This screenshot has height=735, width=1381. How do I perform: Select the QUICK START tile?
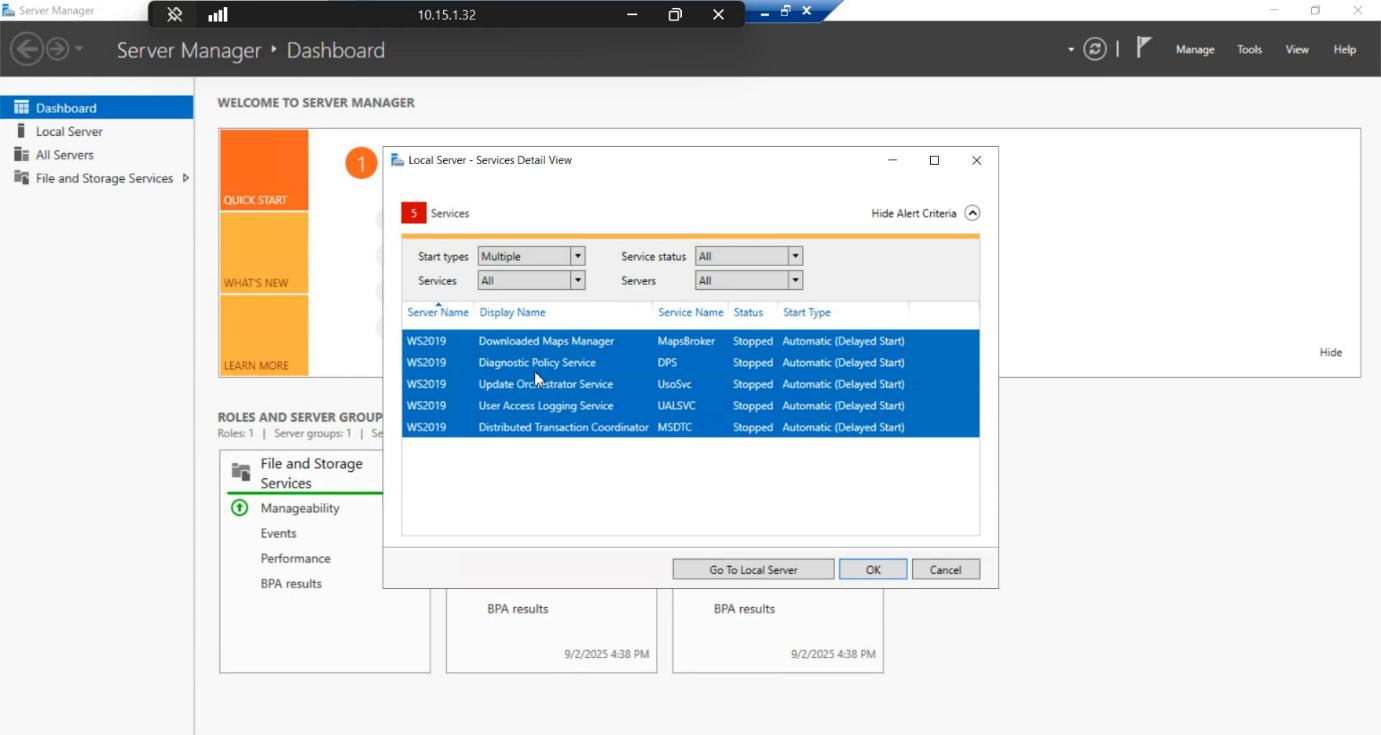click(x=264, y=170)
